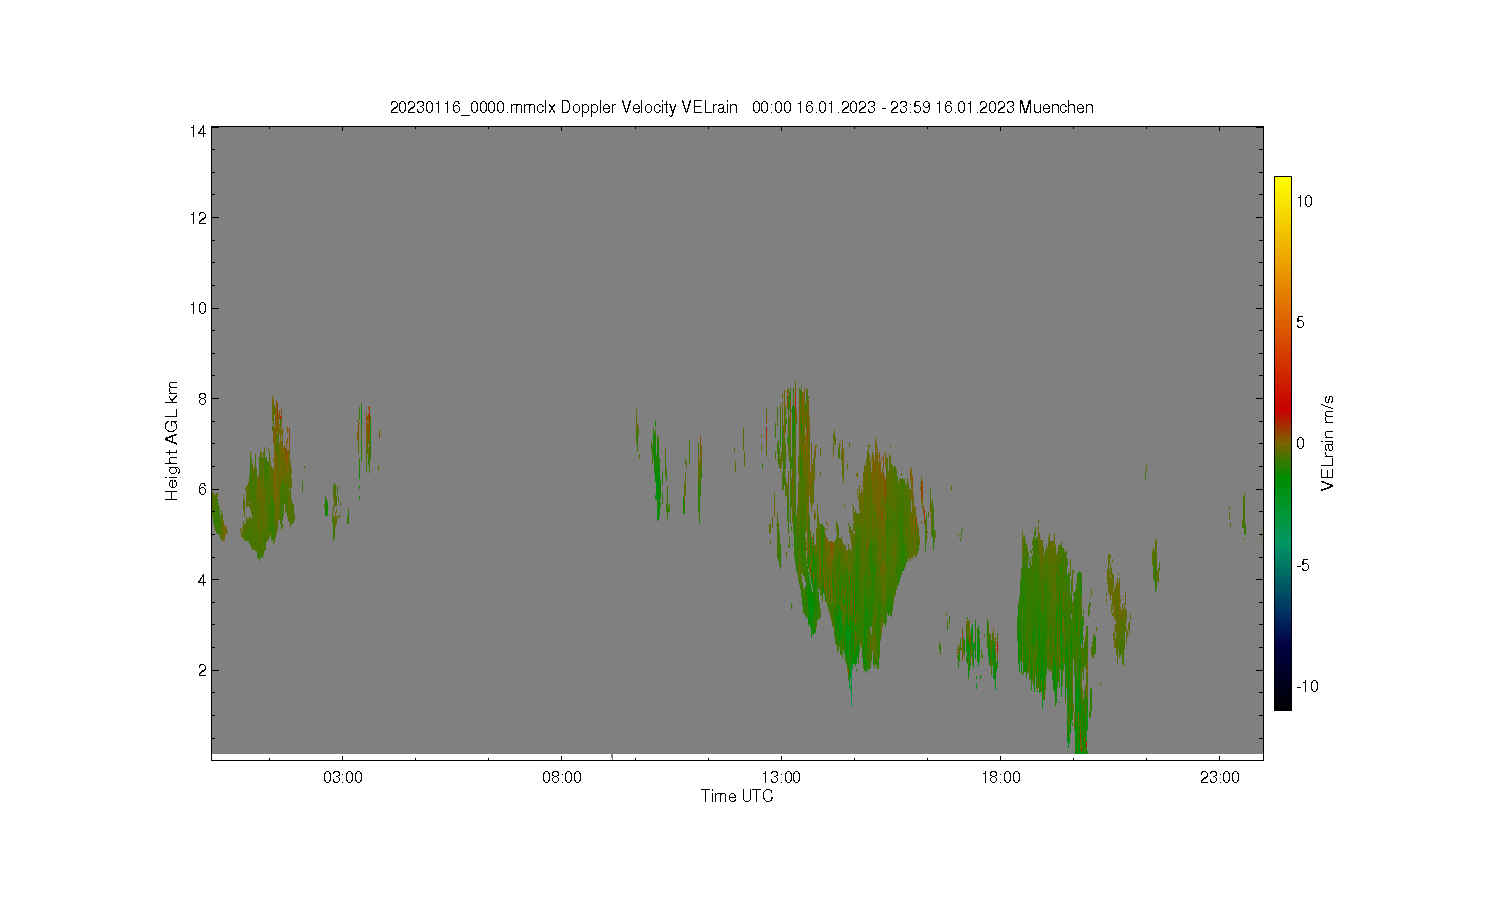
Task: Click the plot title text '20230116_0000.mmclx Doppler Velocity VELrain'
Action: (564, 107)
